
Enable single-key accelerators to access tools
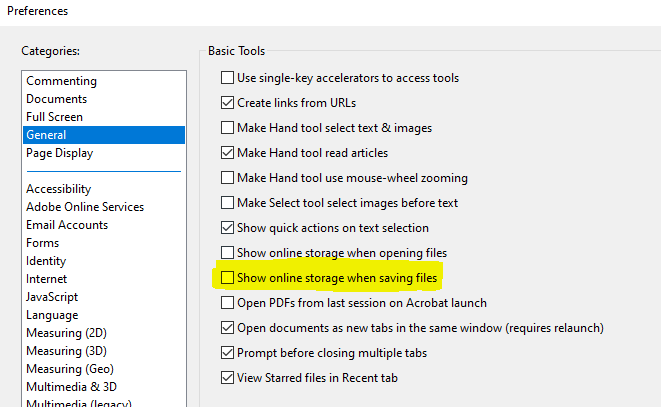coord(227,77)
